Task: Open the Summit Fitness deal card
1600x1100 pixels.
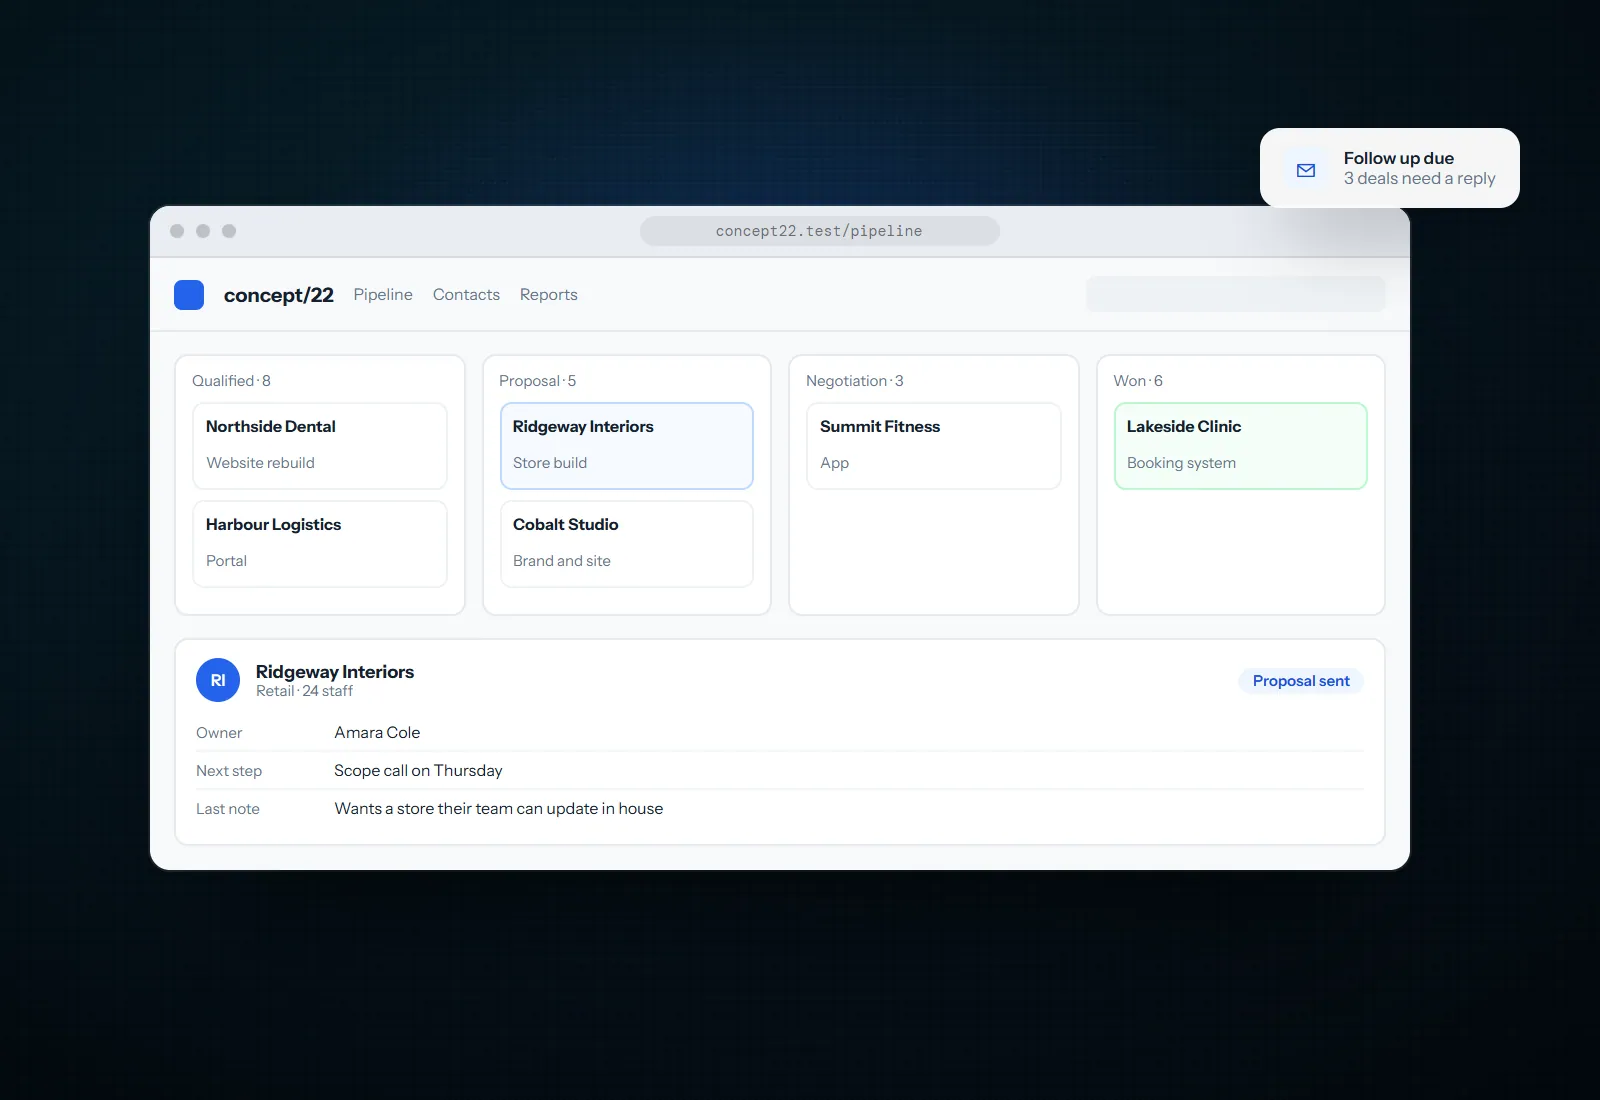Action: click(x=934, y=446)
